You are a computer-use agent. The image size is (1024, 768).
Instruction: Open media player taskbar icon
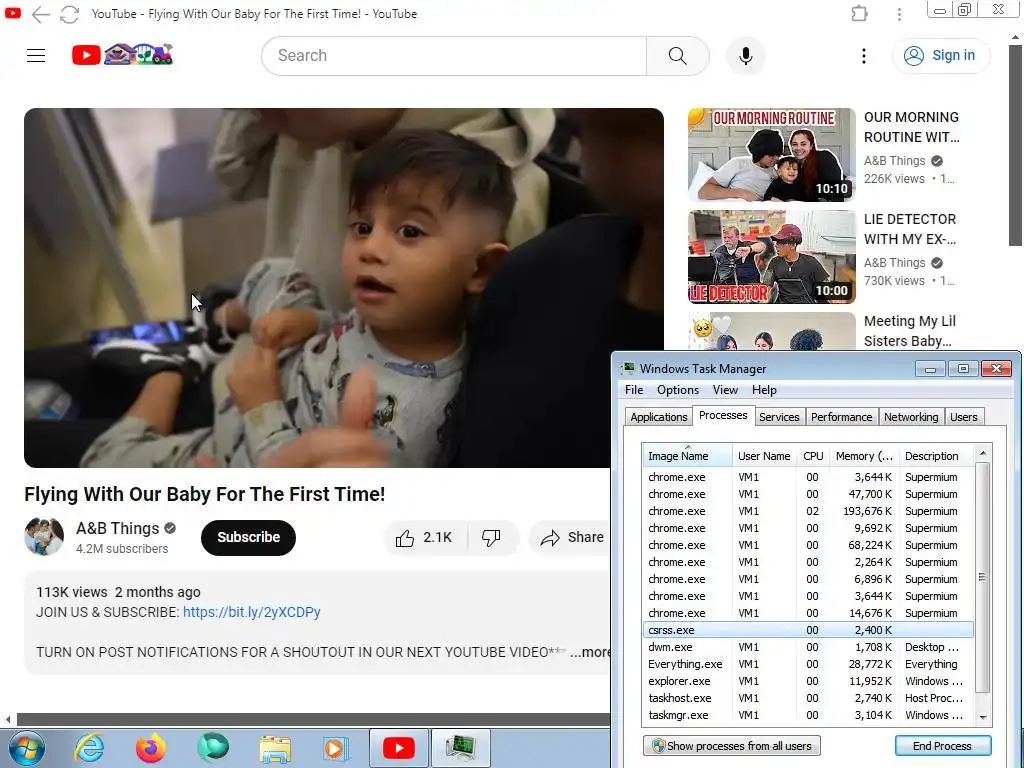point(336,748)
